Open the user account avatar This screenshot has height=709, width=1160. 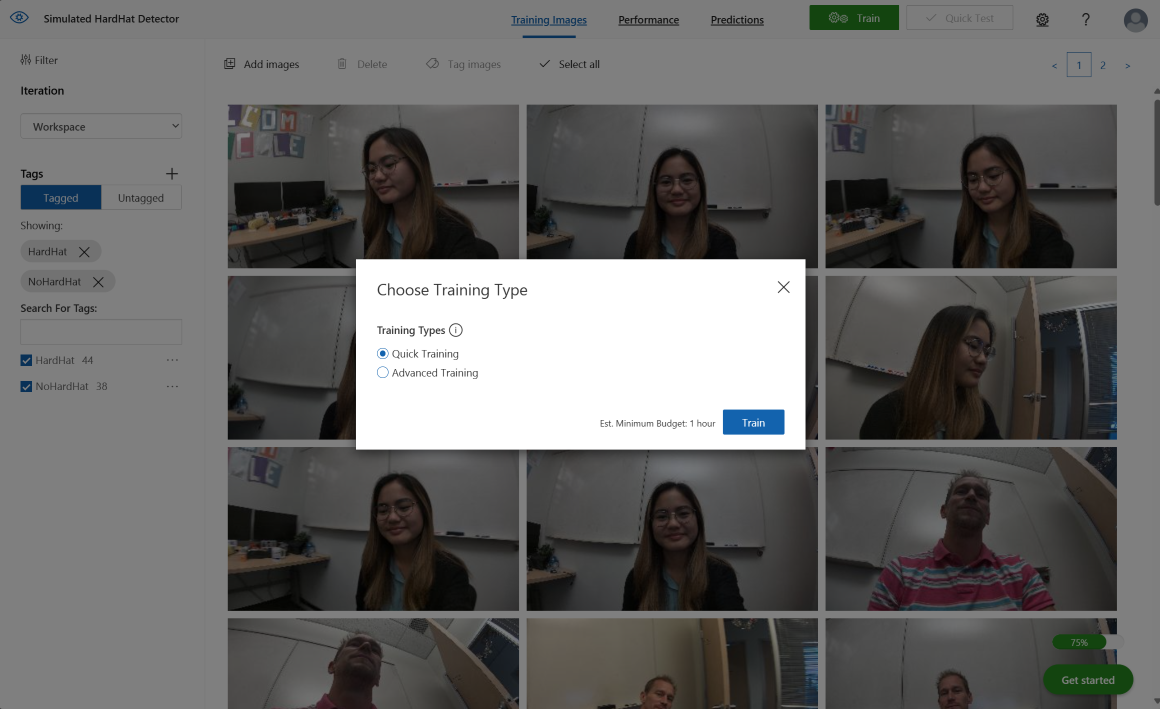coord(1135,20)
